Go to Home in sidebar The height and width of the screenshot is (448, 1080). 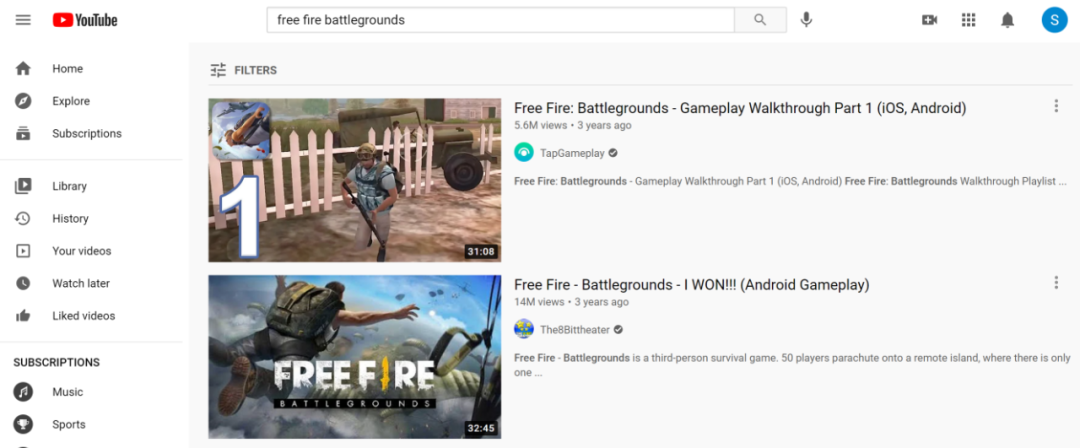click(67, 69)
